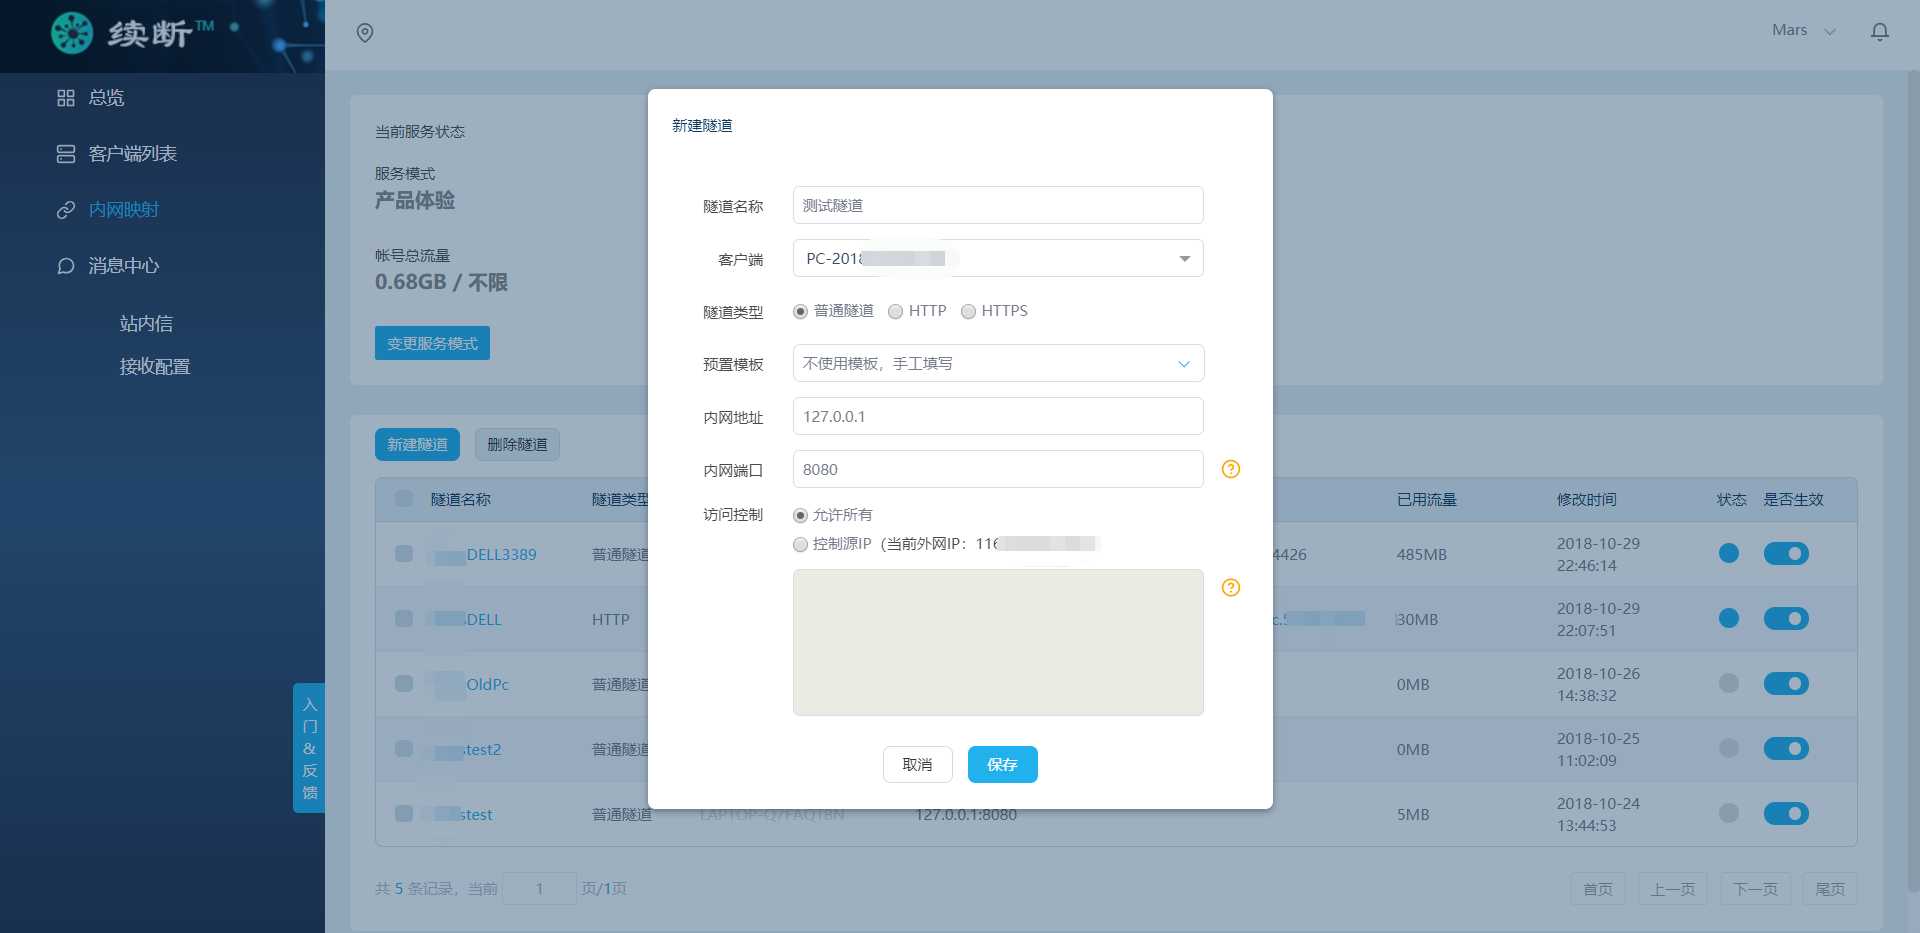The image size is (1920, 933).
Task: Select 允许所有 access control radio
Action: [x=800, y=516]
